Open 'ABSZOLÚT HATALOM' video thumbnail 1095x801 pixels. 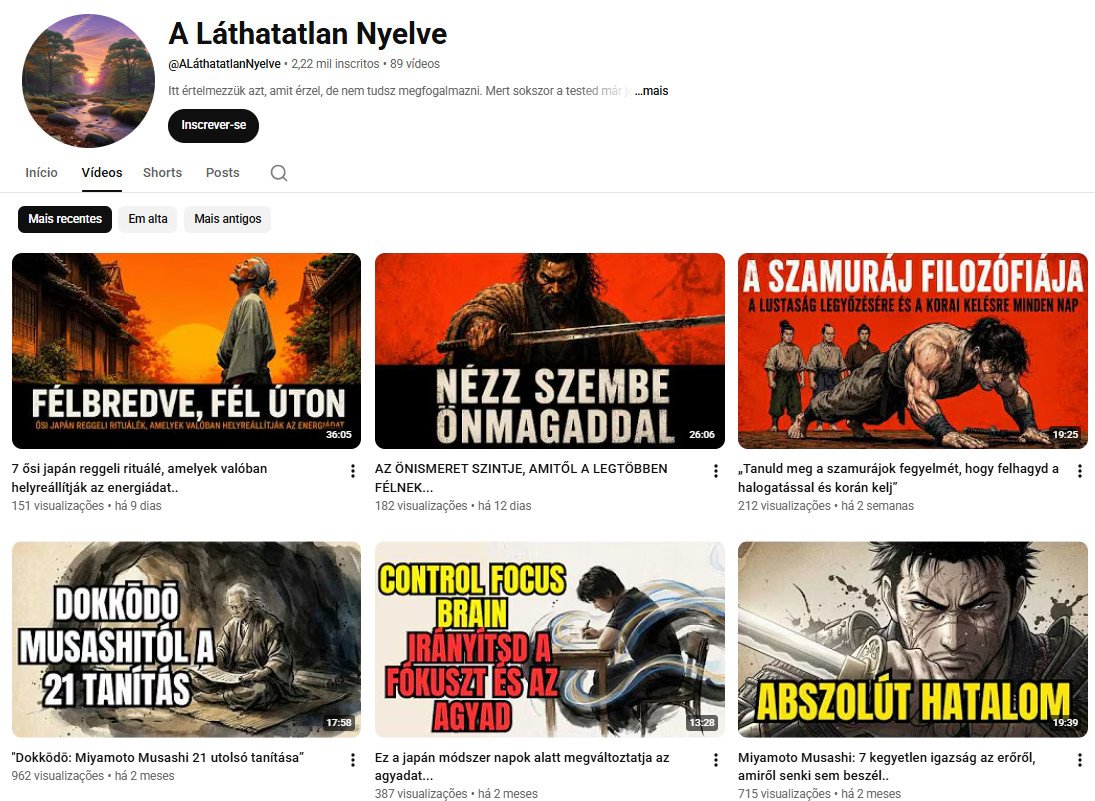(913, 639)
